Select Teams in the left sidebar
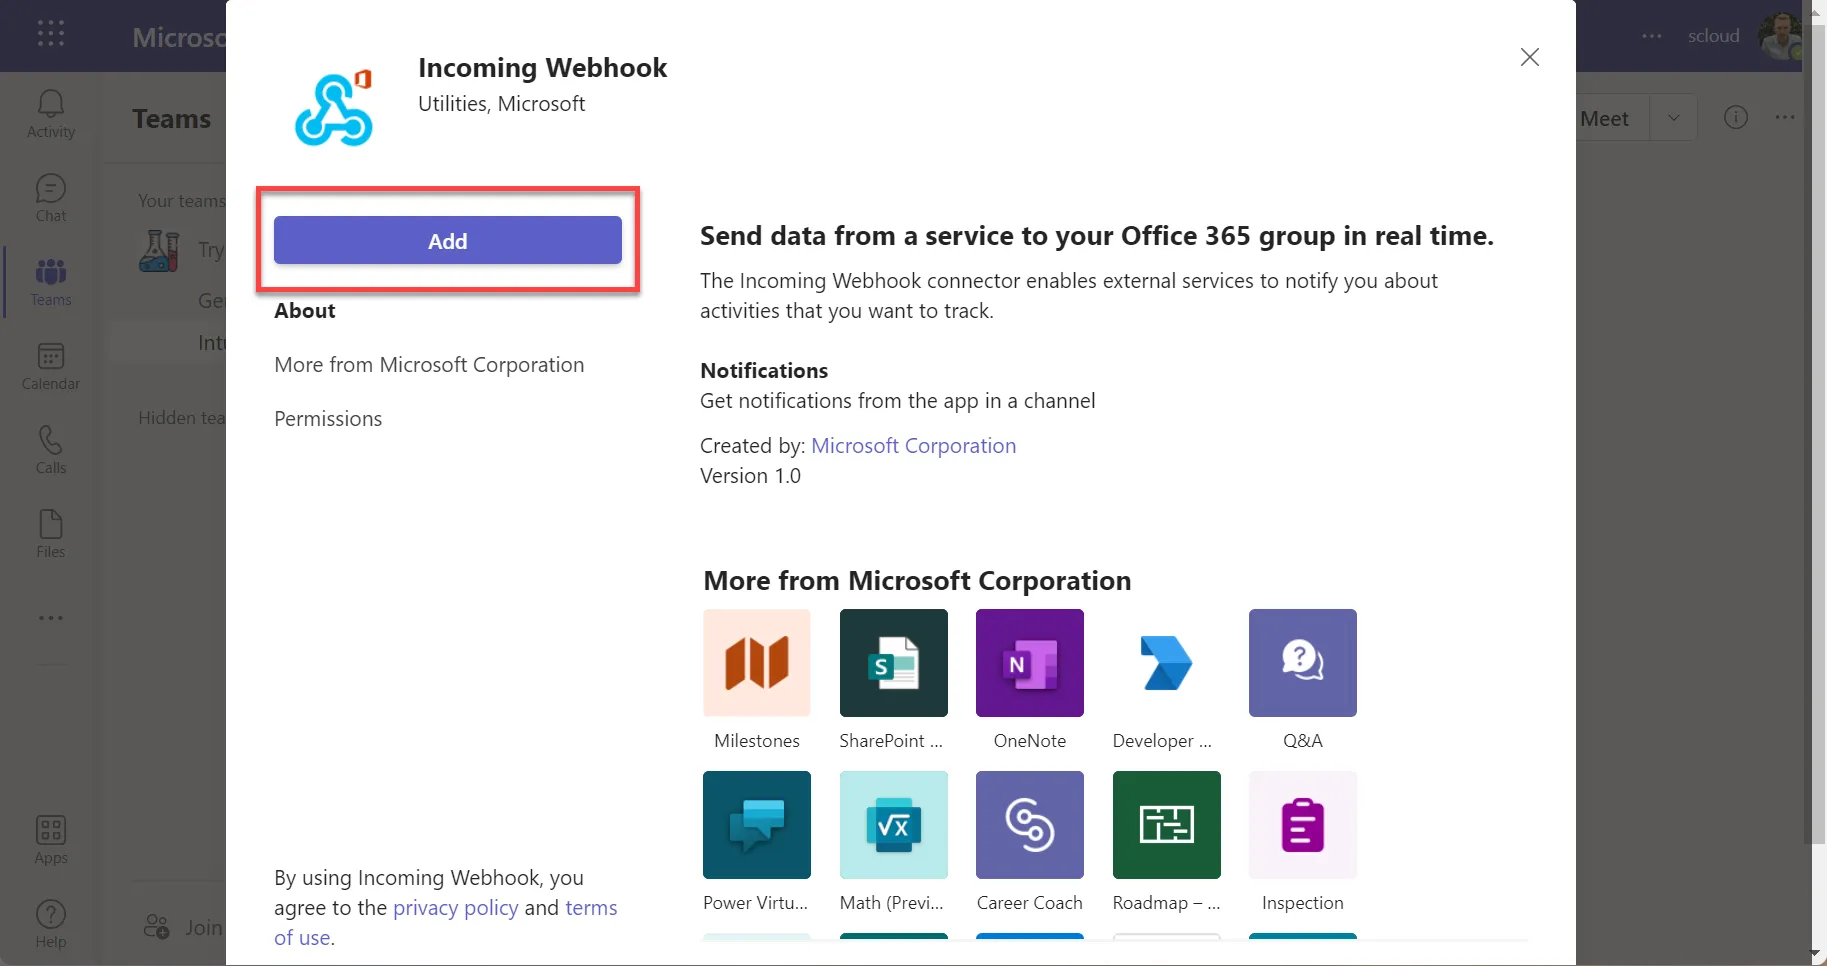The width and height of the screenshot is (1827, 966). click(51, 282)
